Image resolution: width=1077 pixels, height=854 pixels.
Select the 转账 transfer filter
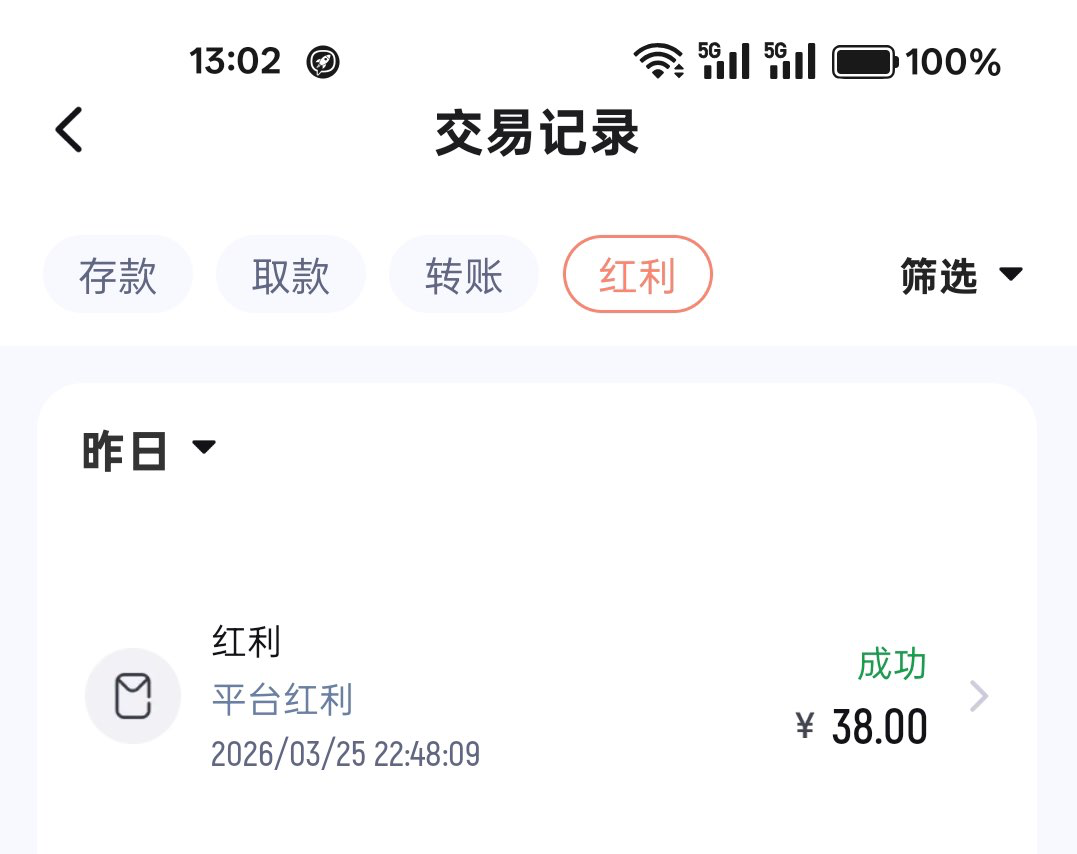coord(464,275)
